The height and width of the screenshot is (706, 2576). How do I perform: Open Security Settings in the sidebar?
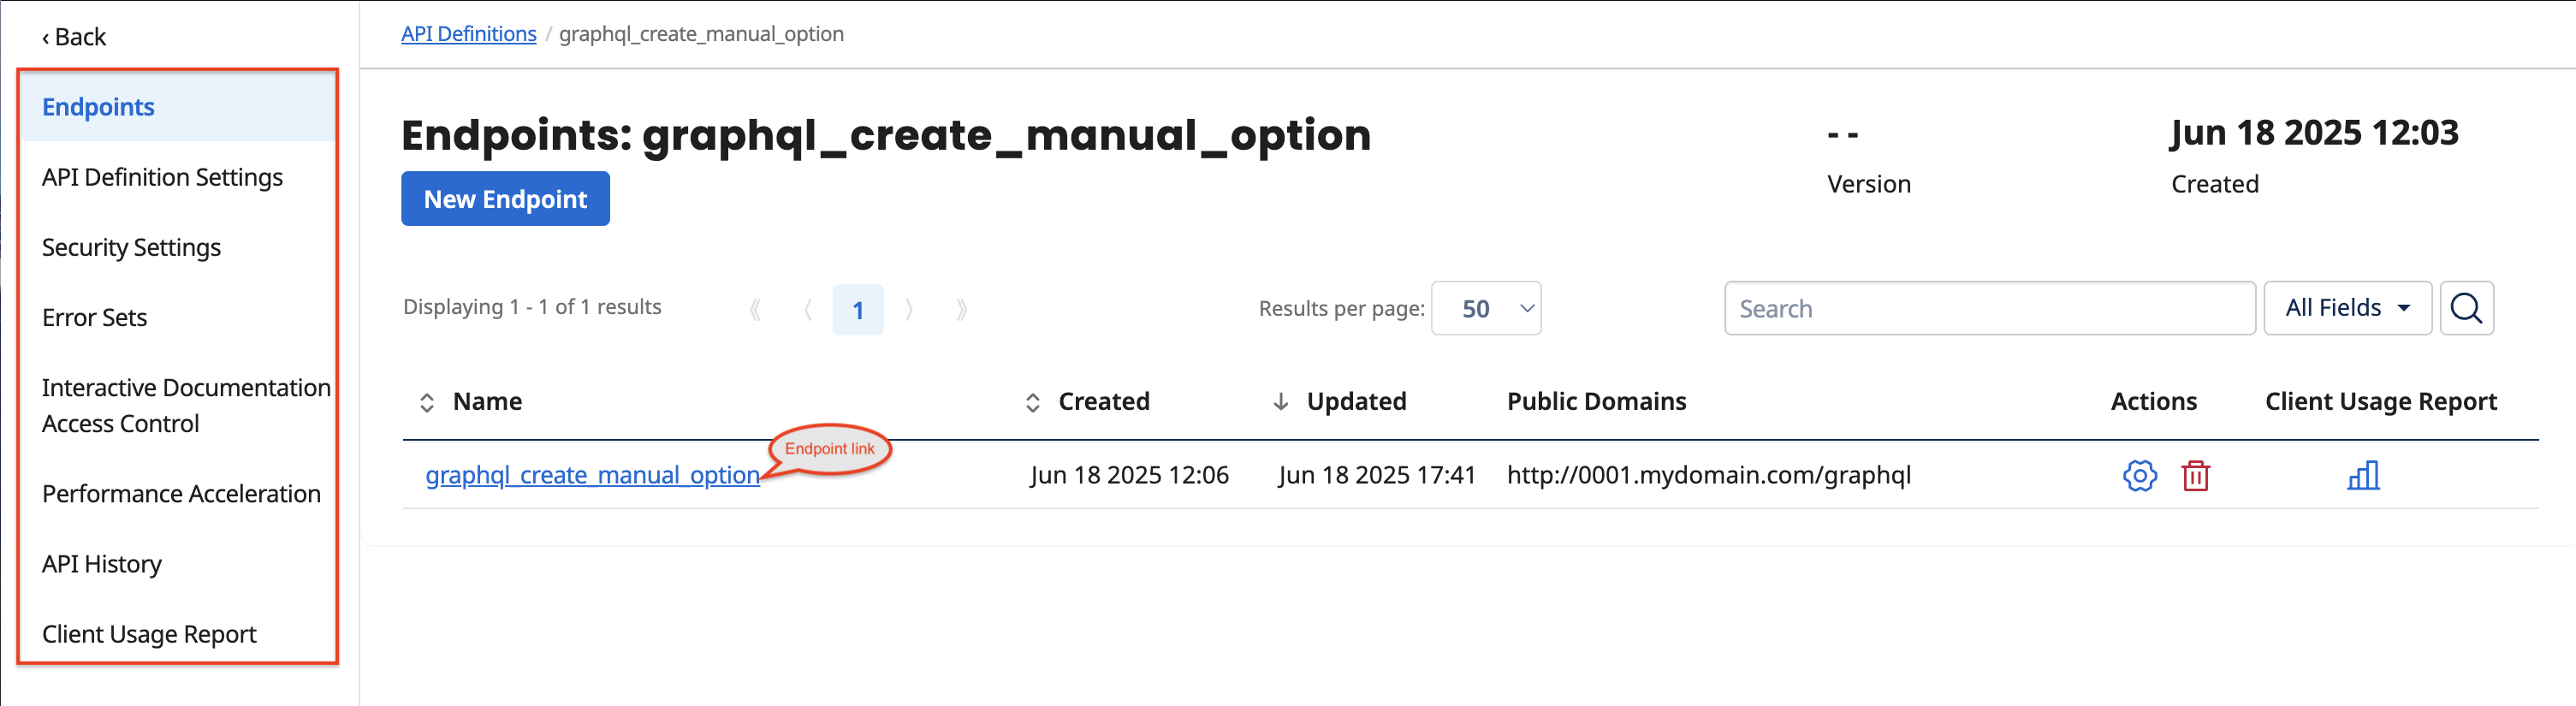pyautogui.click(x=131, y=247)
